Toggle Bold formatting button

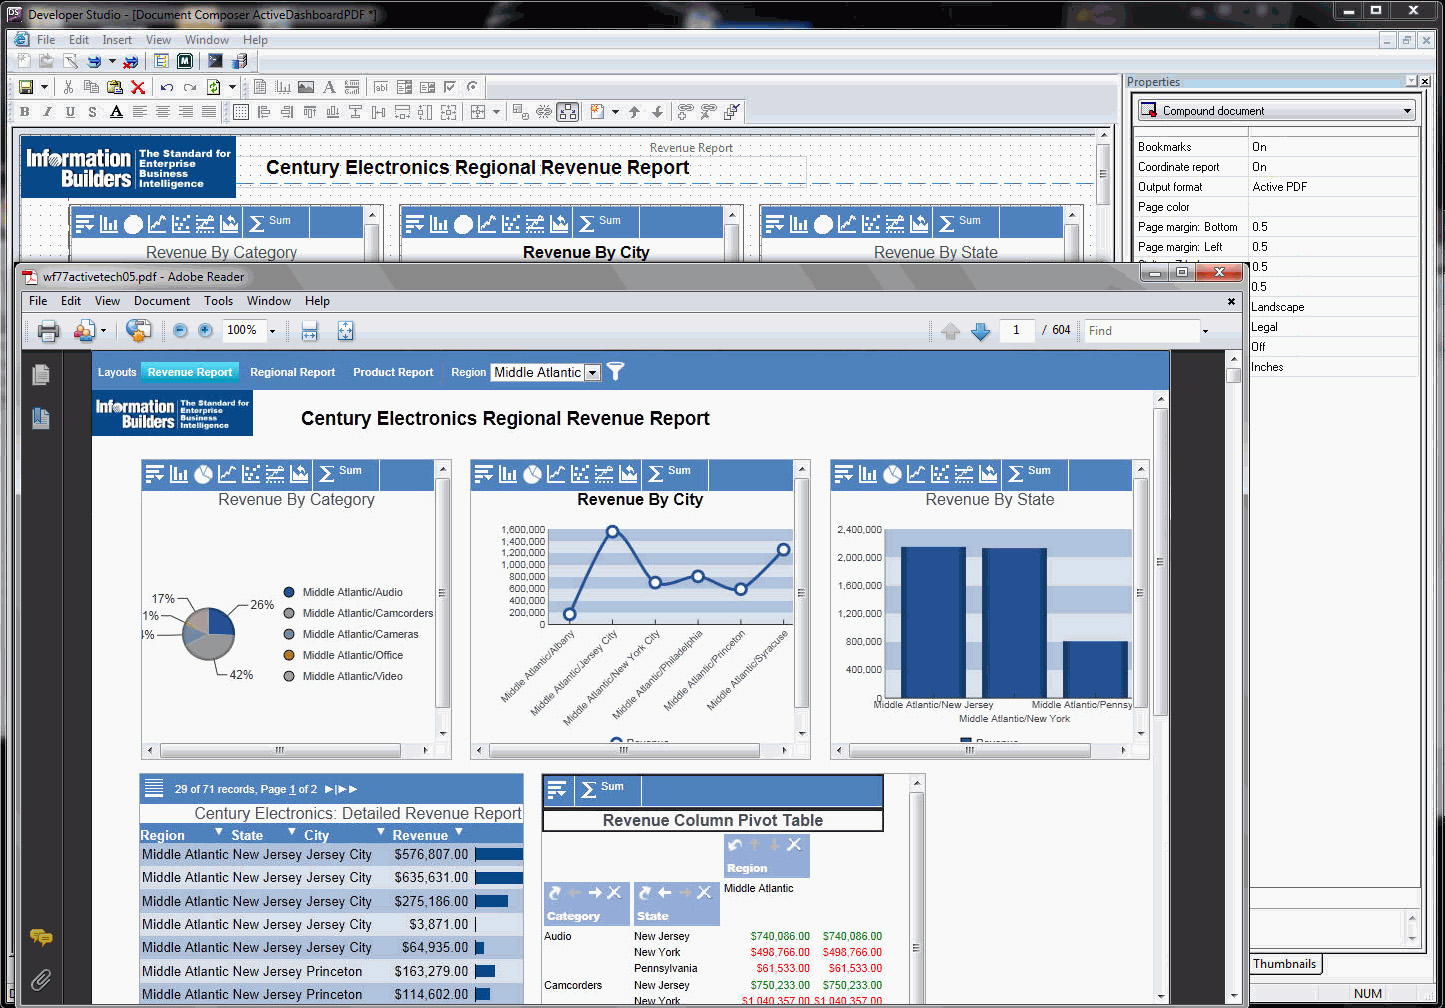[25, 112]
